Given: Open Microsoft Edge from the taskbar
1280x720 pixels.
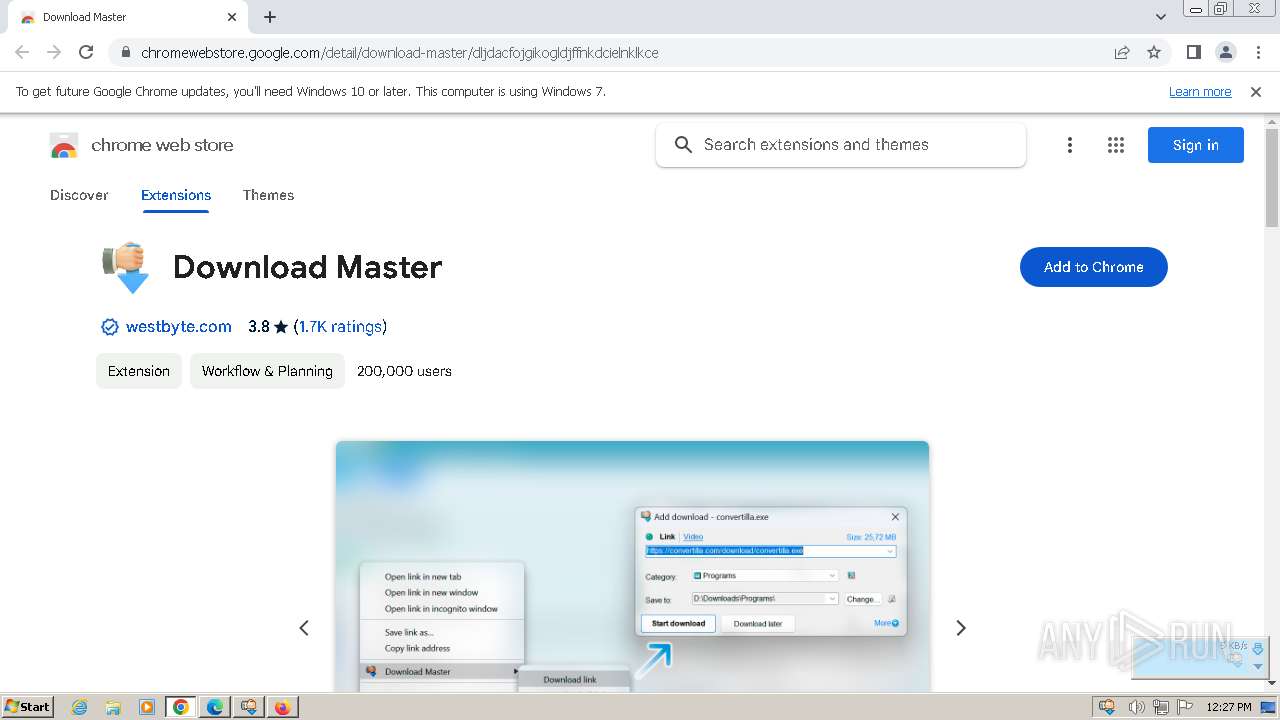Looking at the screenshot, I should click(x=215, y=707).
